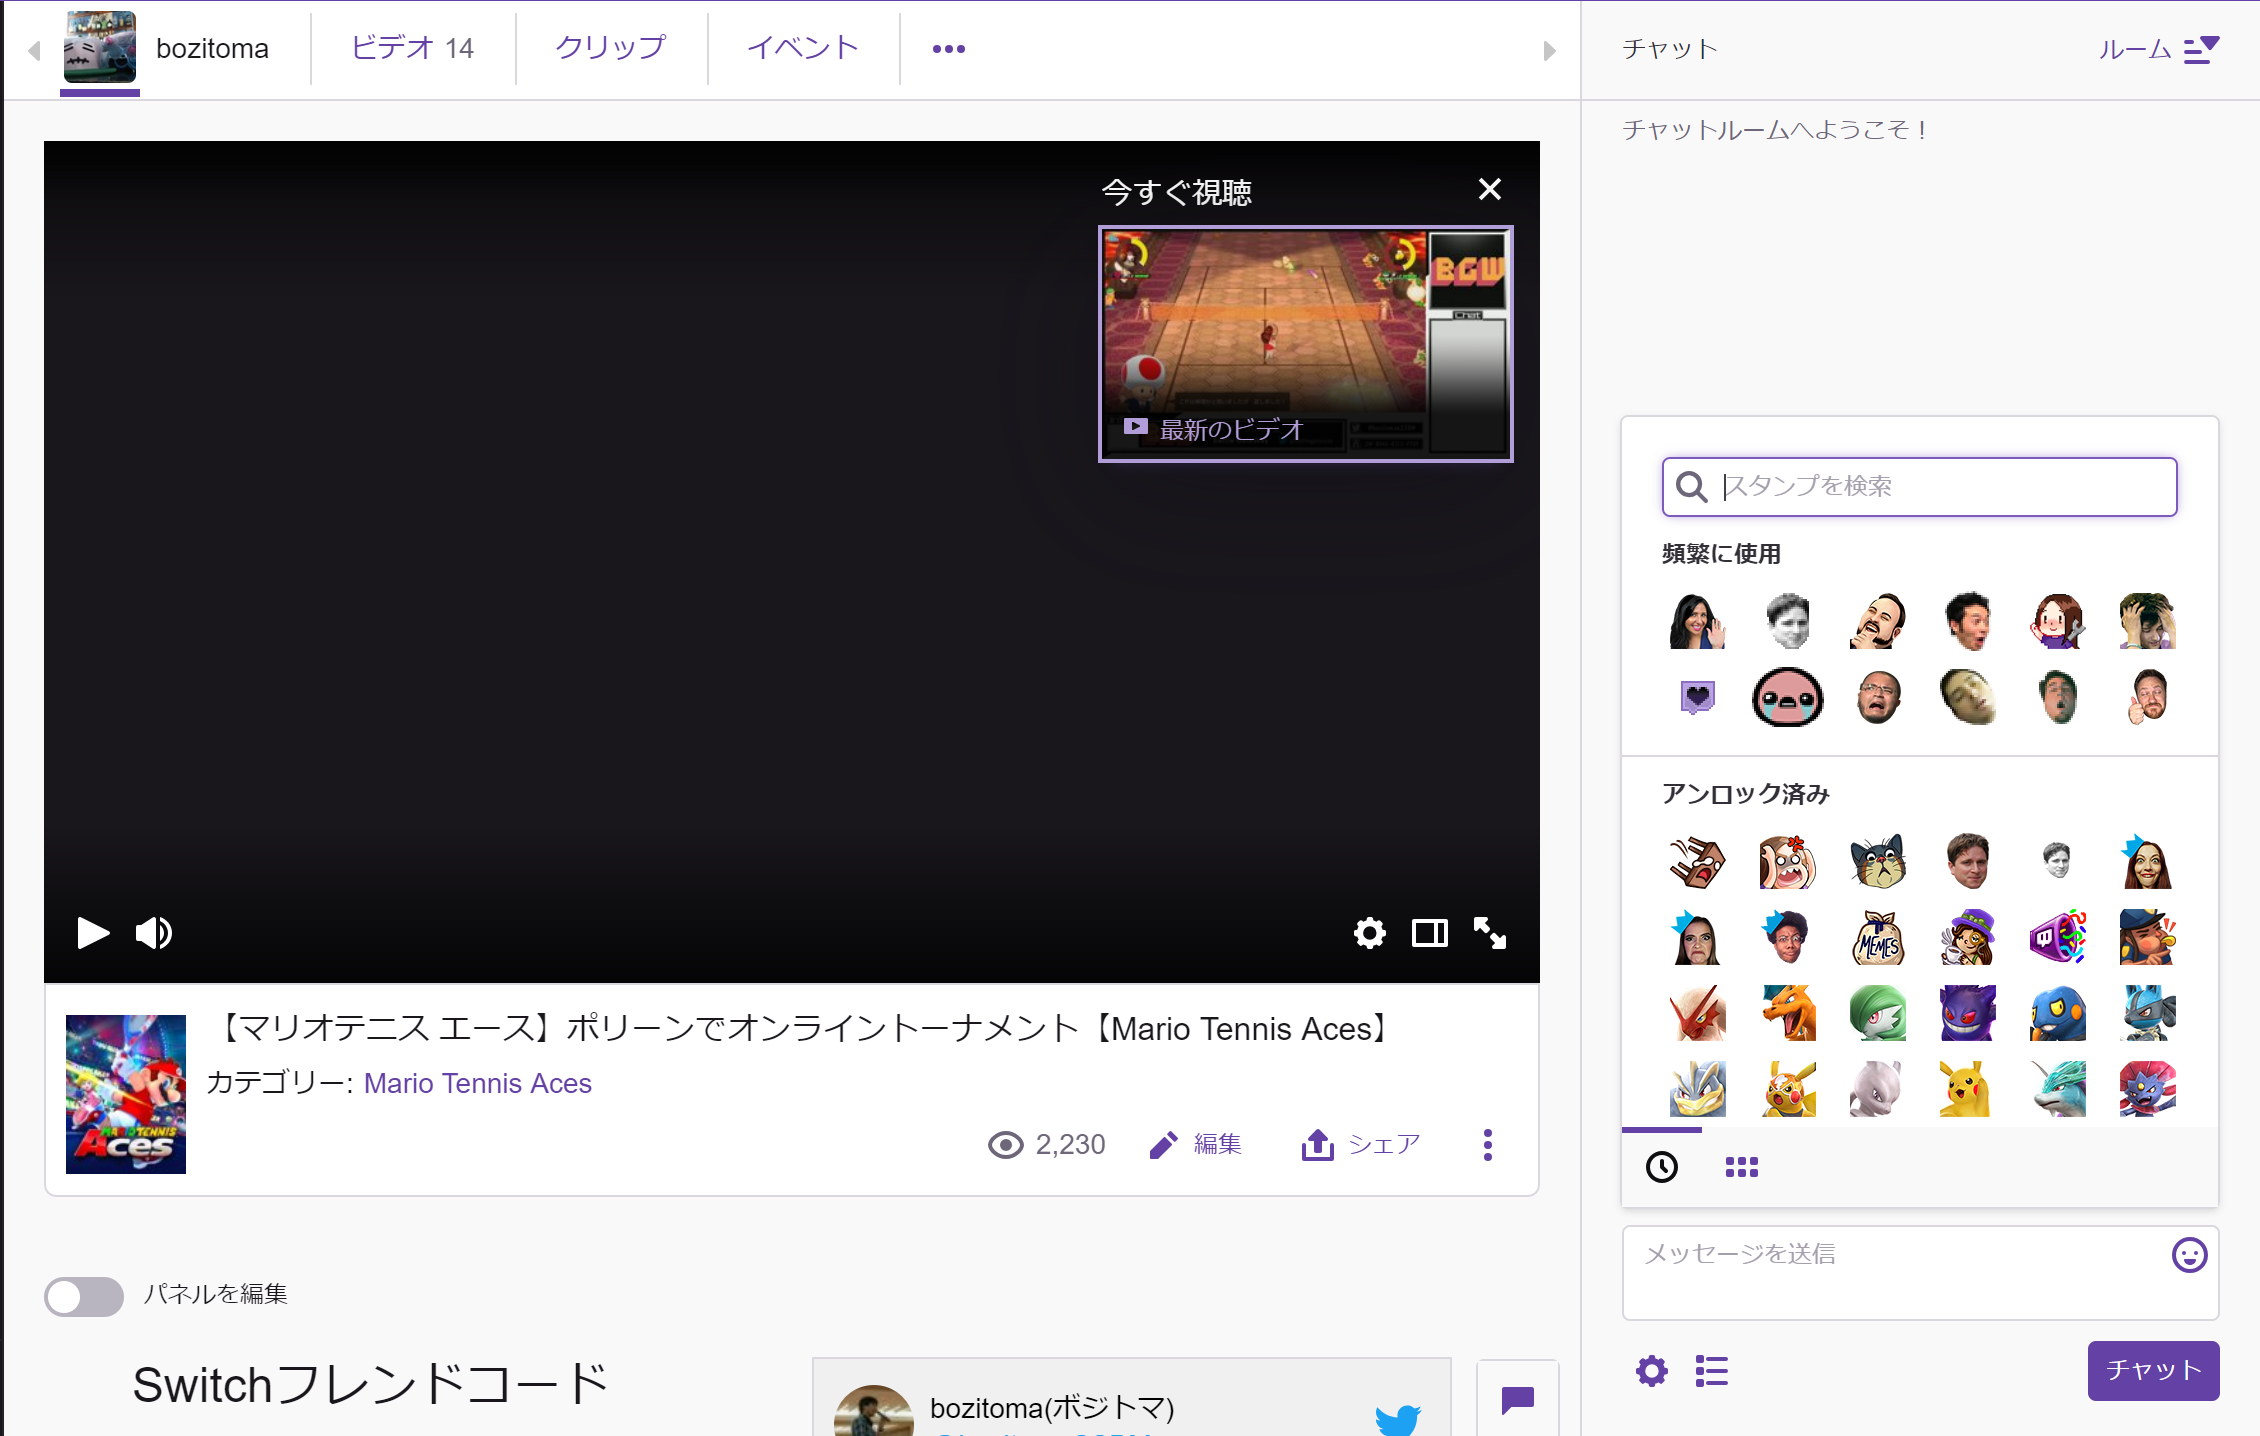This screenshot has width=2260, height=1436.
Task: Select the Weavile emote
Action: click(x=2147, y=1089)
